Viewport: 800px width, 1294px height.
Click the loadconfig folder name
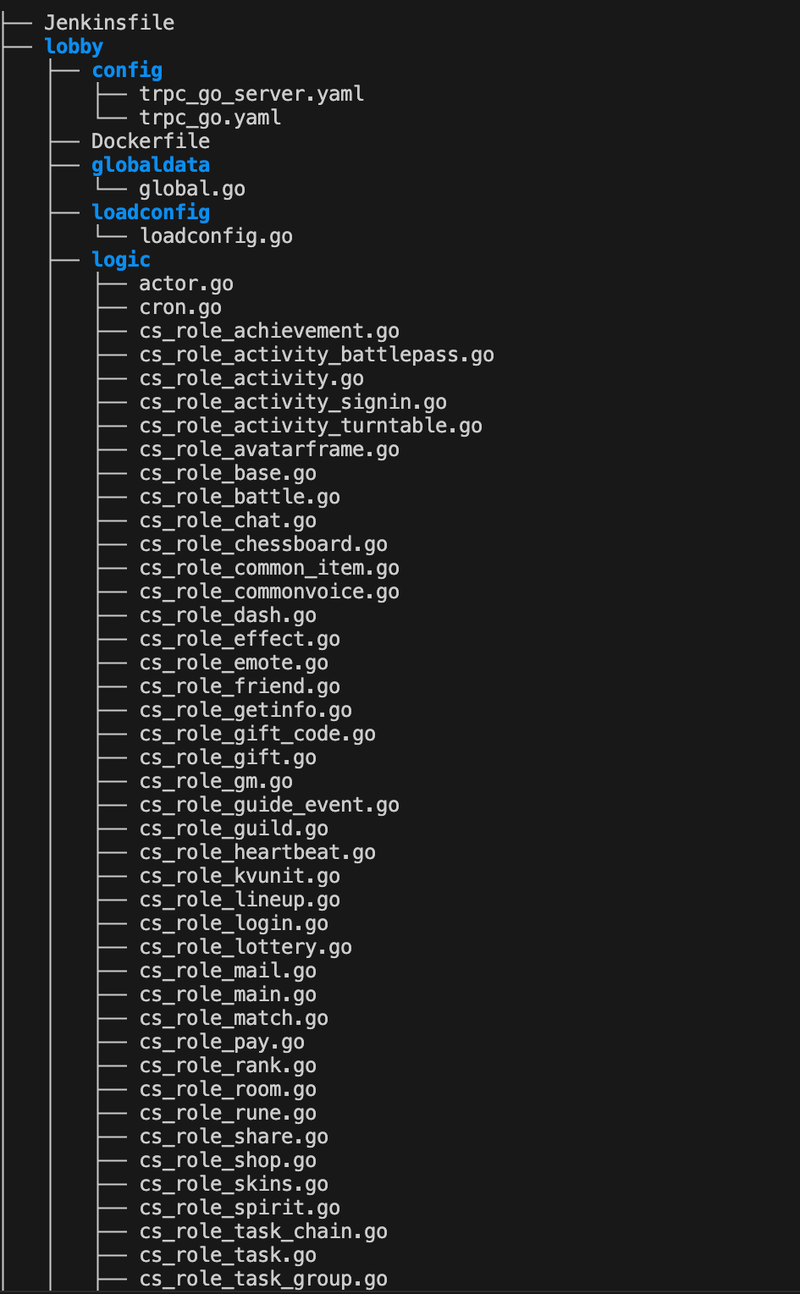[151, 212]
